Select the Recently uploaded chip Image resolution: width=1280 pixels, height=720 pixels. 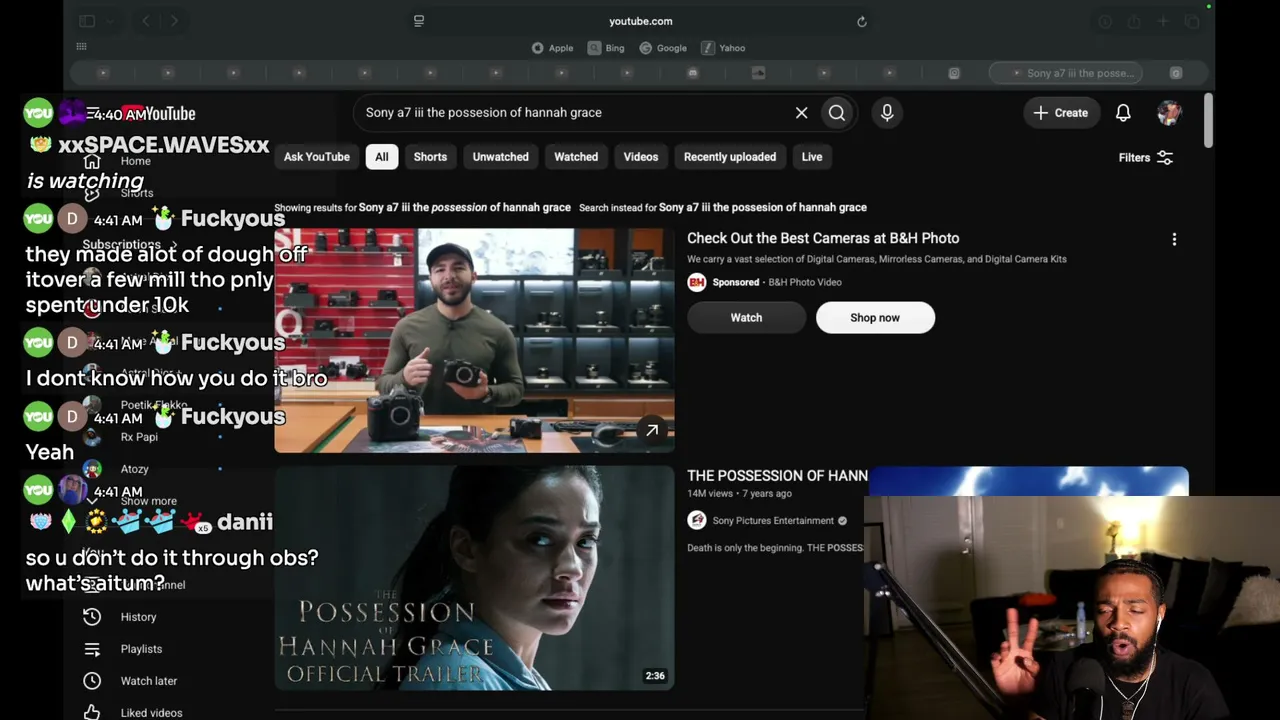(x=730, y=157)
